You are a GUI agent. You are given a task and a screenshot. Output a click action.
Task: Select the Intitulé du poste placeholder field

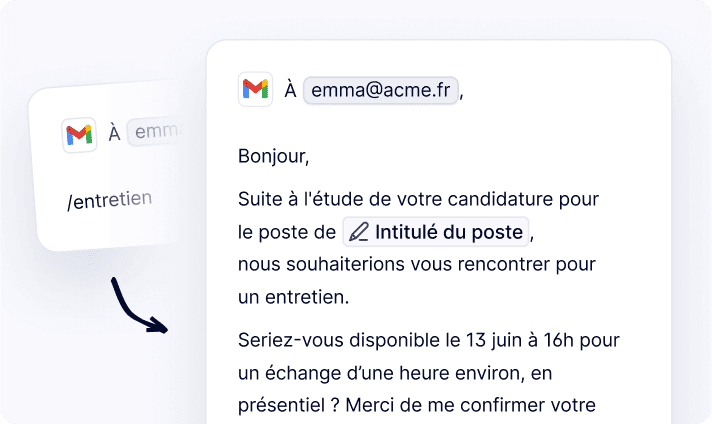point(436,232)
